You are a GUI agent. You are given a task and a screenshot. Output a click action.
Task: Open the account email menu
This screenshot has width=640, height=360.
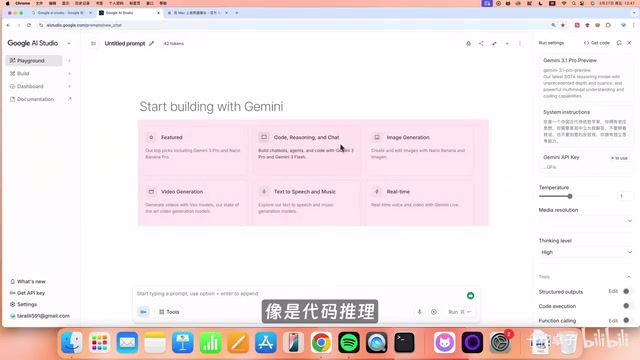tap(40, 316)
